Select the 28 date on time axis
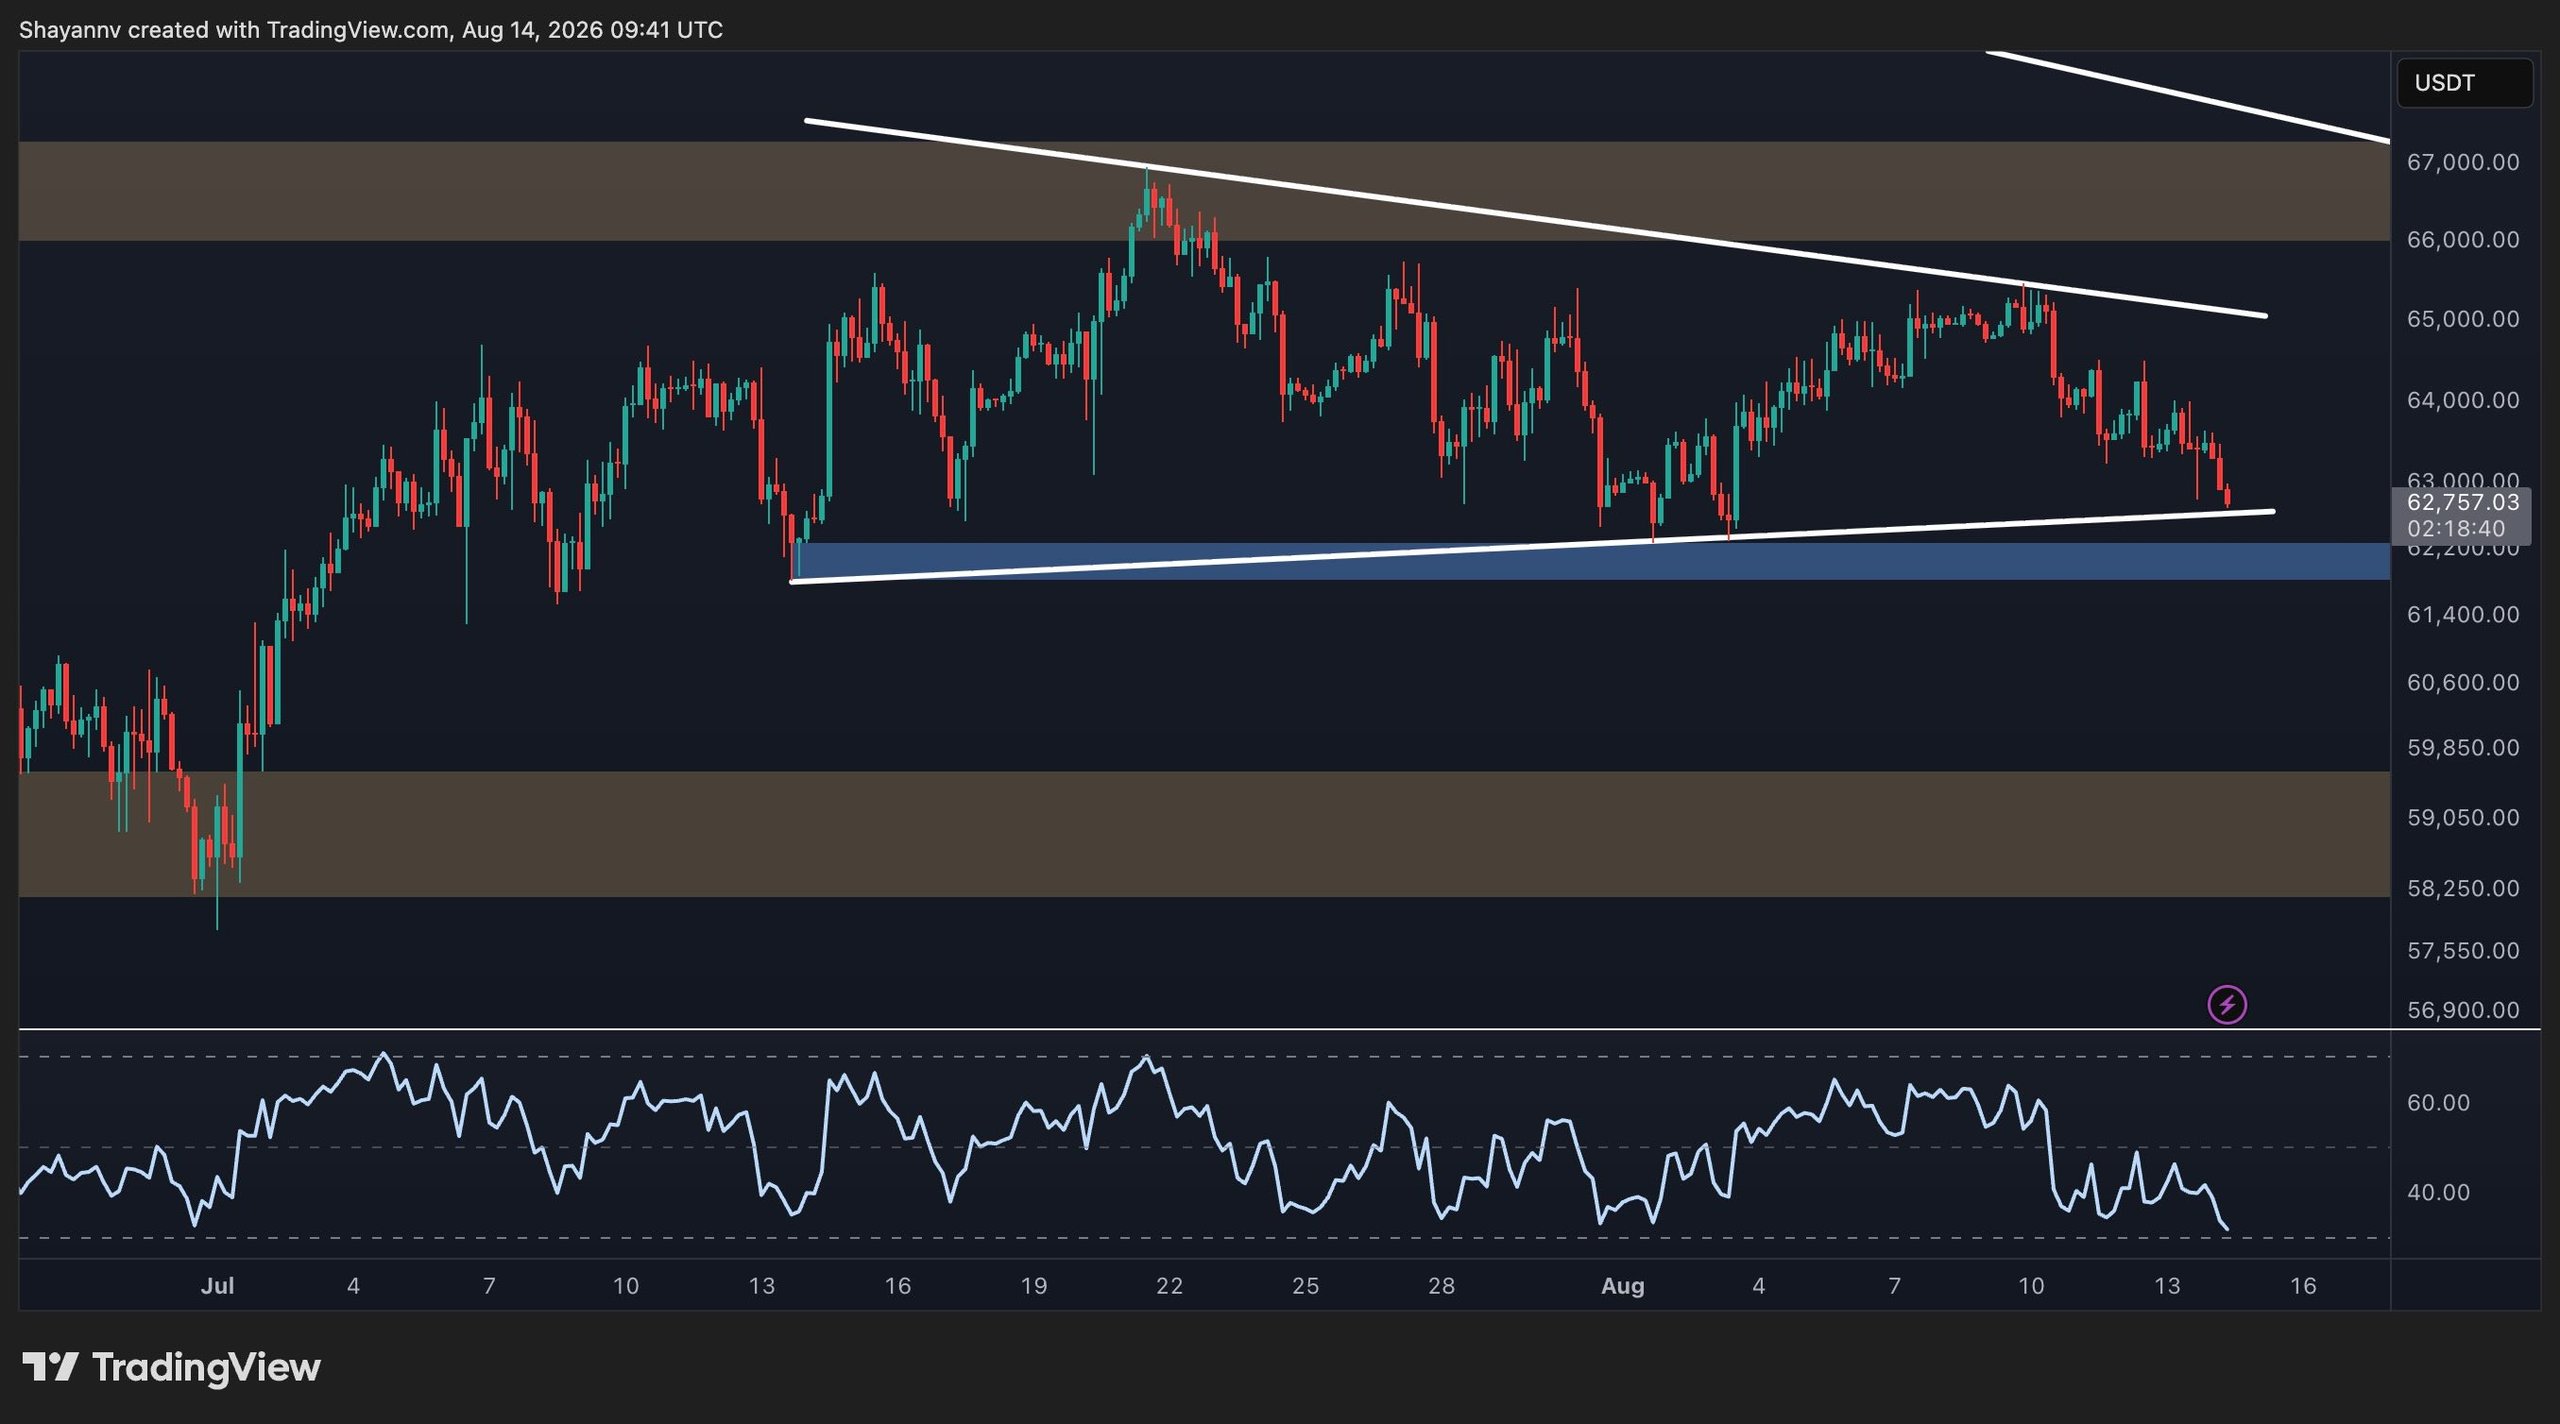This screenshot has width=2560, height=1424. 1441,1286
